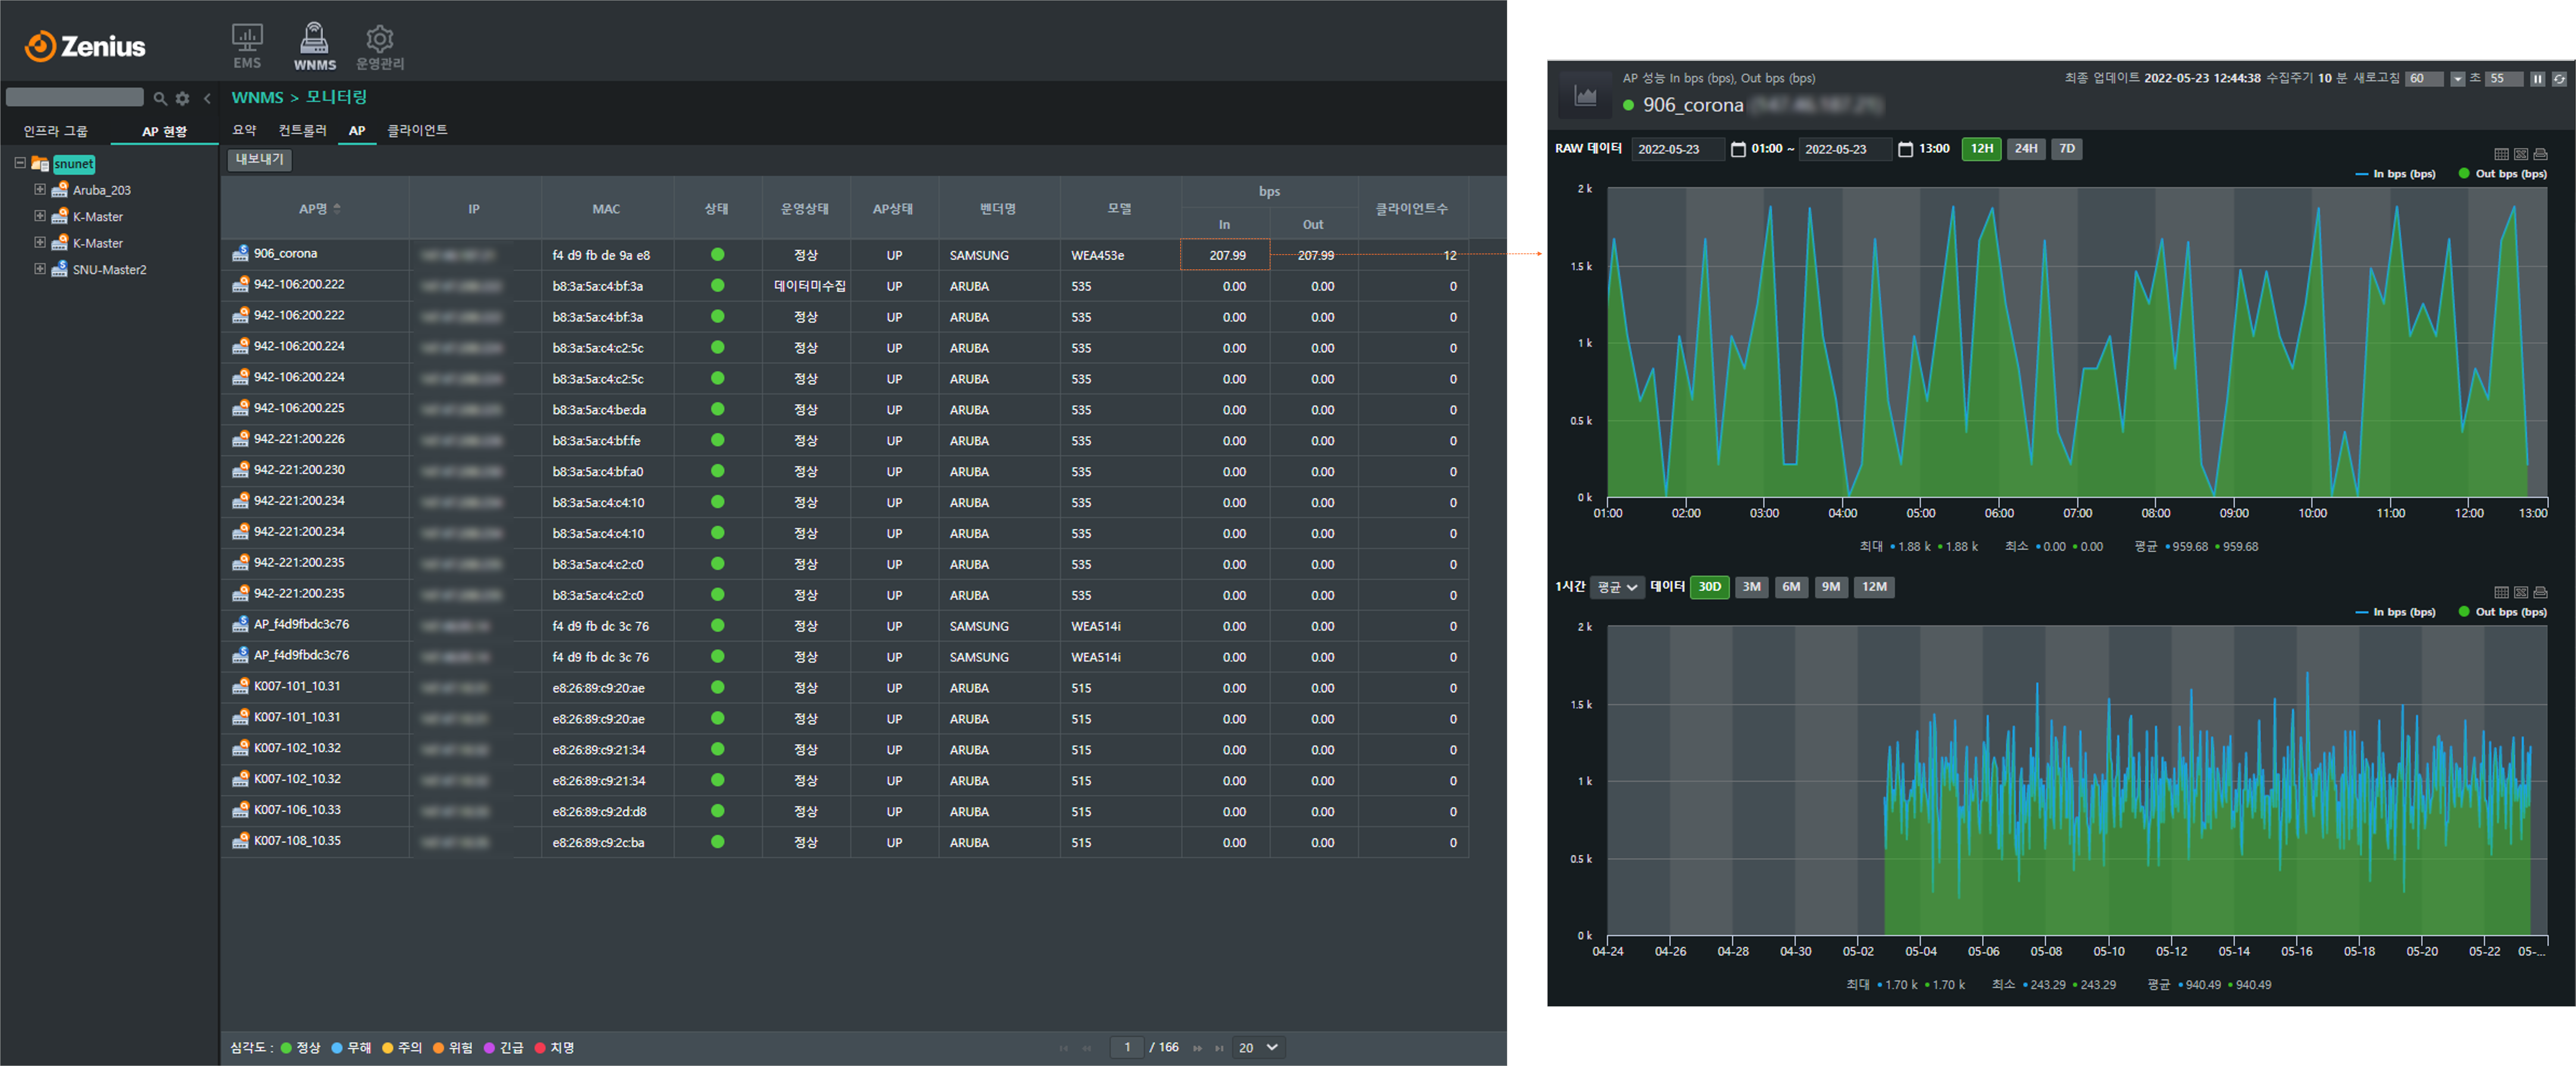Toggle Out bps legend in RAW chart
Image resolution: width=2576 pixels, height=1066 pixels.
[2502, 174]
